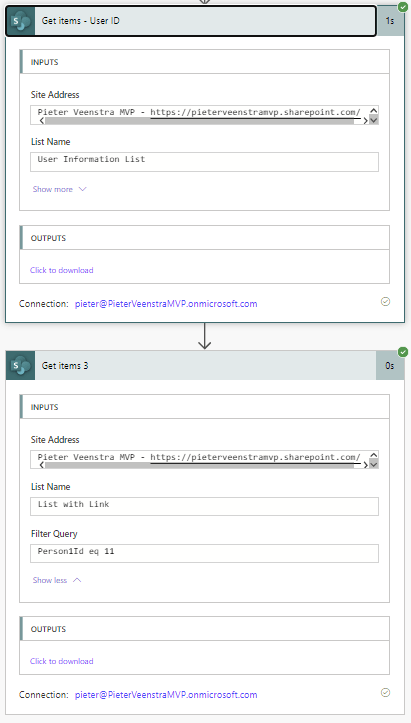Screen dimensions: 411x723
Task: Click OUTPUTS heading in Get items 3
Action: [48, 629]
